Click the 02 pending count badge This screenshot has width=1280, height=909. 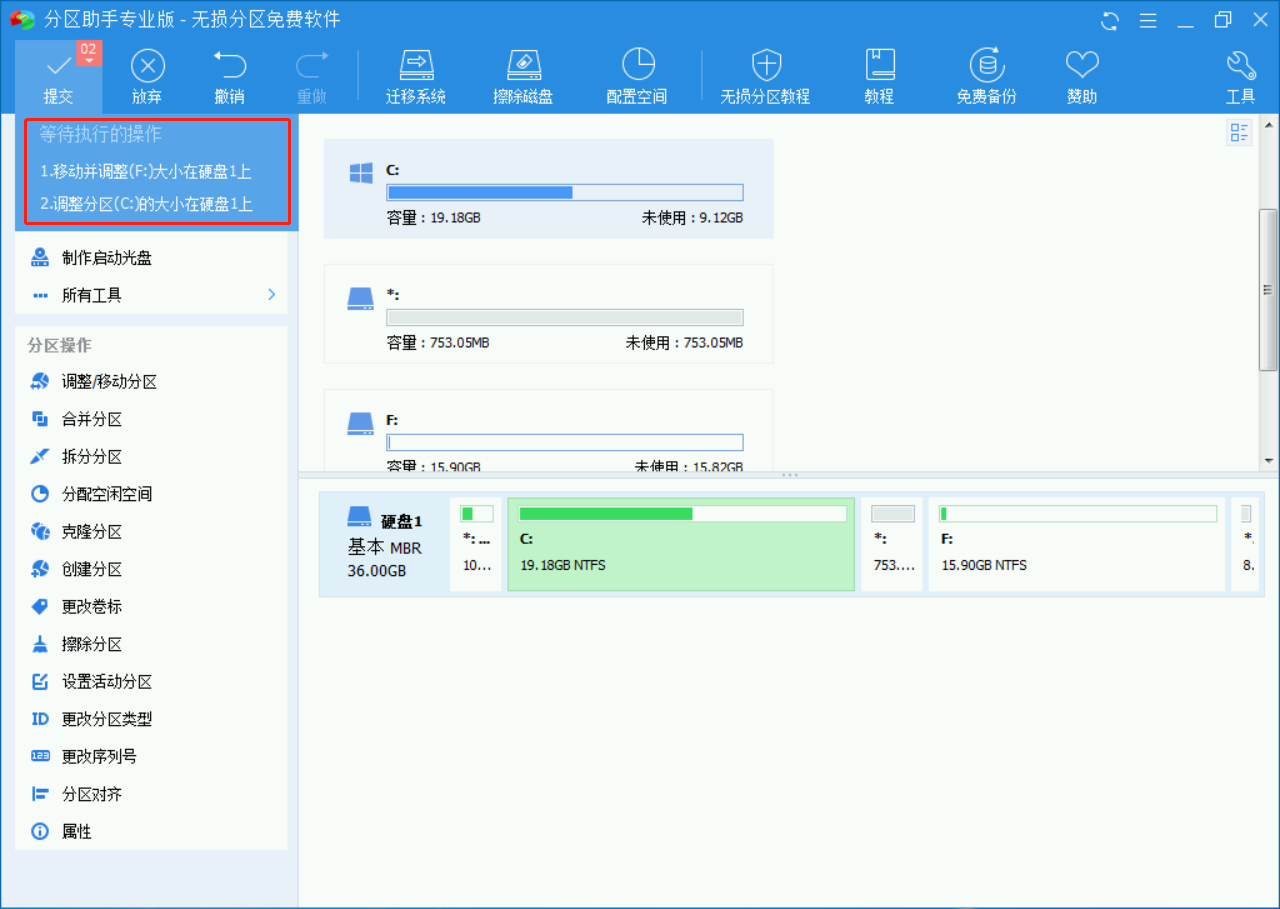pyautogui.click(x=89, y=51)
